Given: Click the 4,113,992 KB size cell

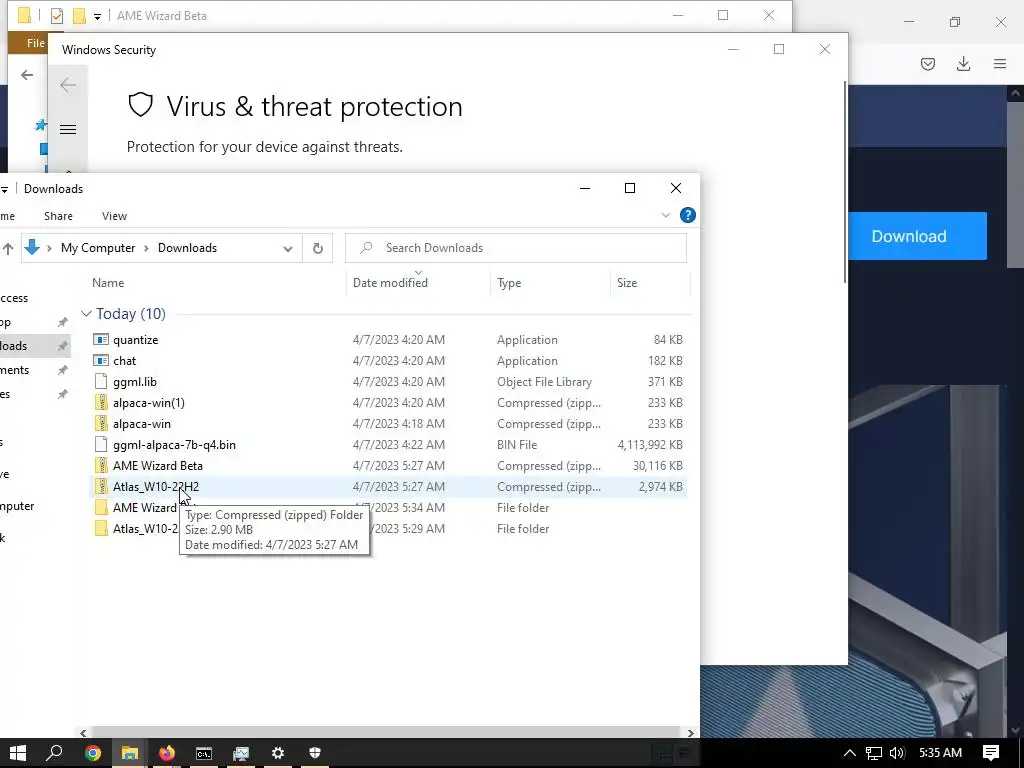Looking at the screenshot, I should tap(650, 445).
